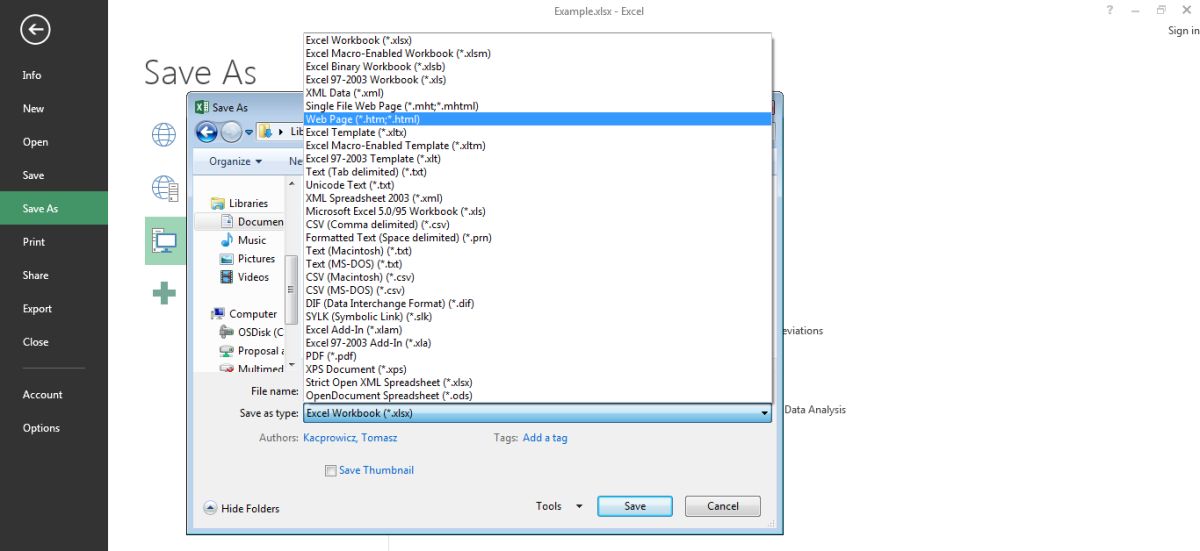This screenshot has width=1200, height=551.
Task: Choose CSV (Macintosh) (*.csv)
Action: 537,277
